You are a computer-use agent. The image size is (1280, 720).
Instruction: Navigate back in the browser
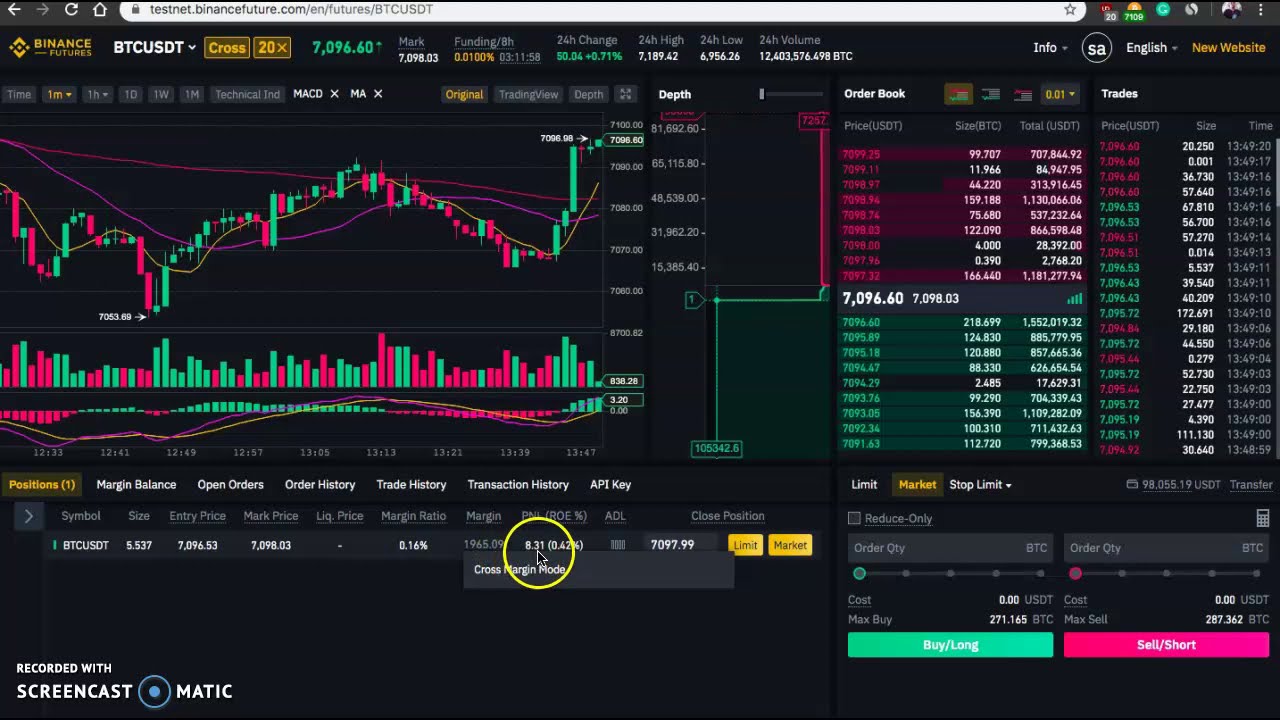14,9
